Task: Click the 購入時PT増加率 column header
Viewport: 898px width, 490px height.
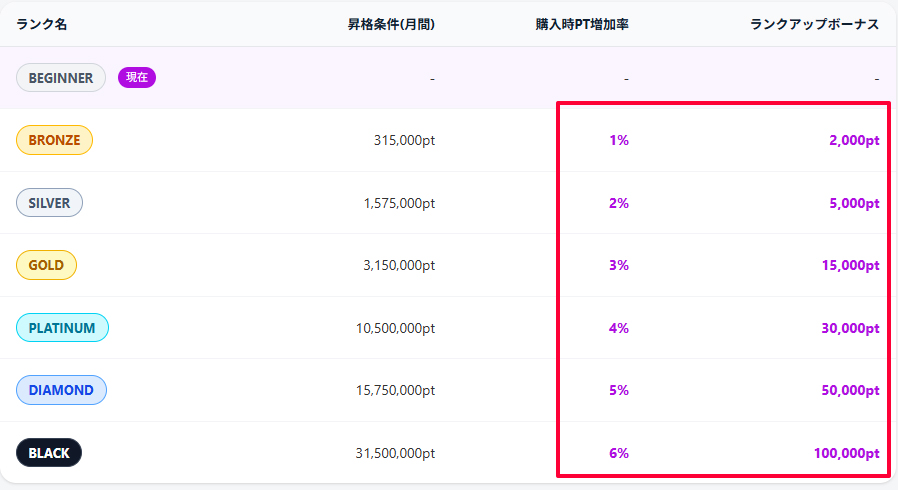Action: point(582,24)
